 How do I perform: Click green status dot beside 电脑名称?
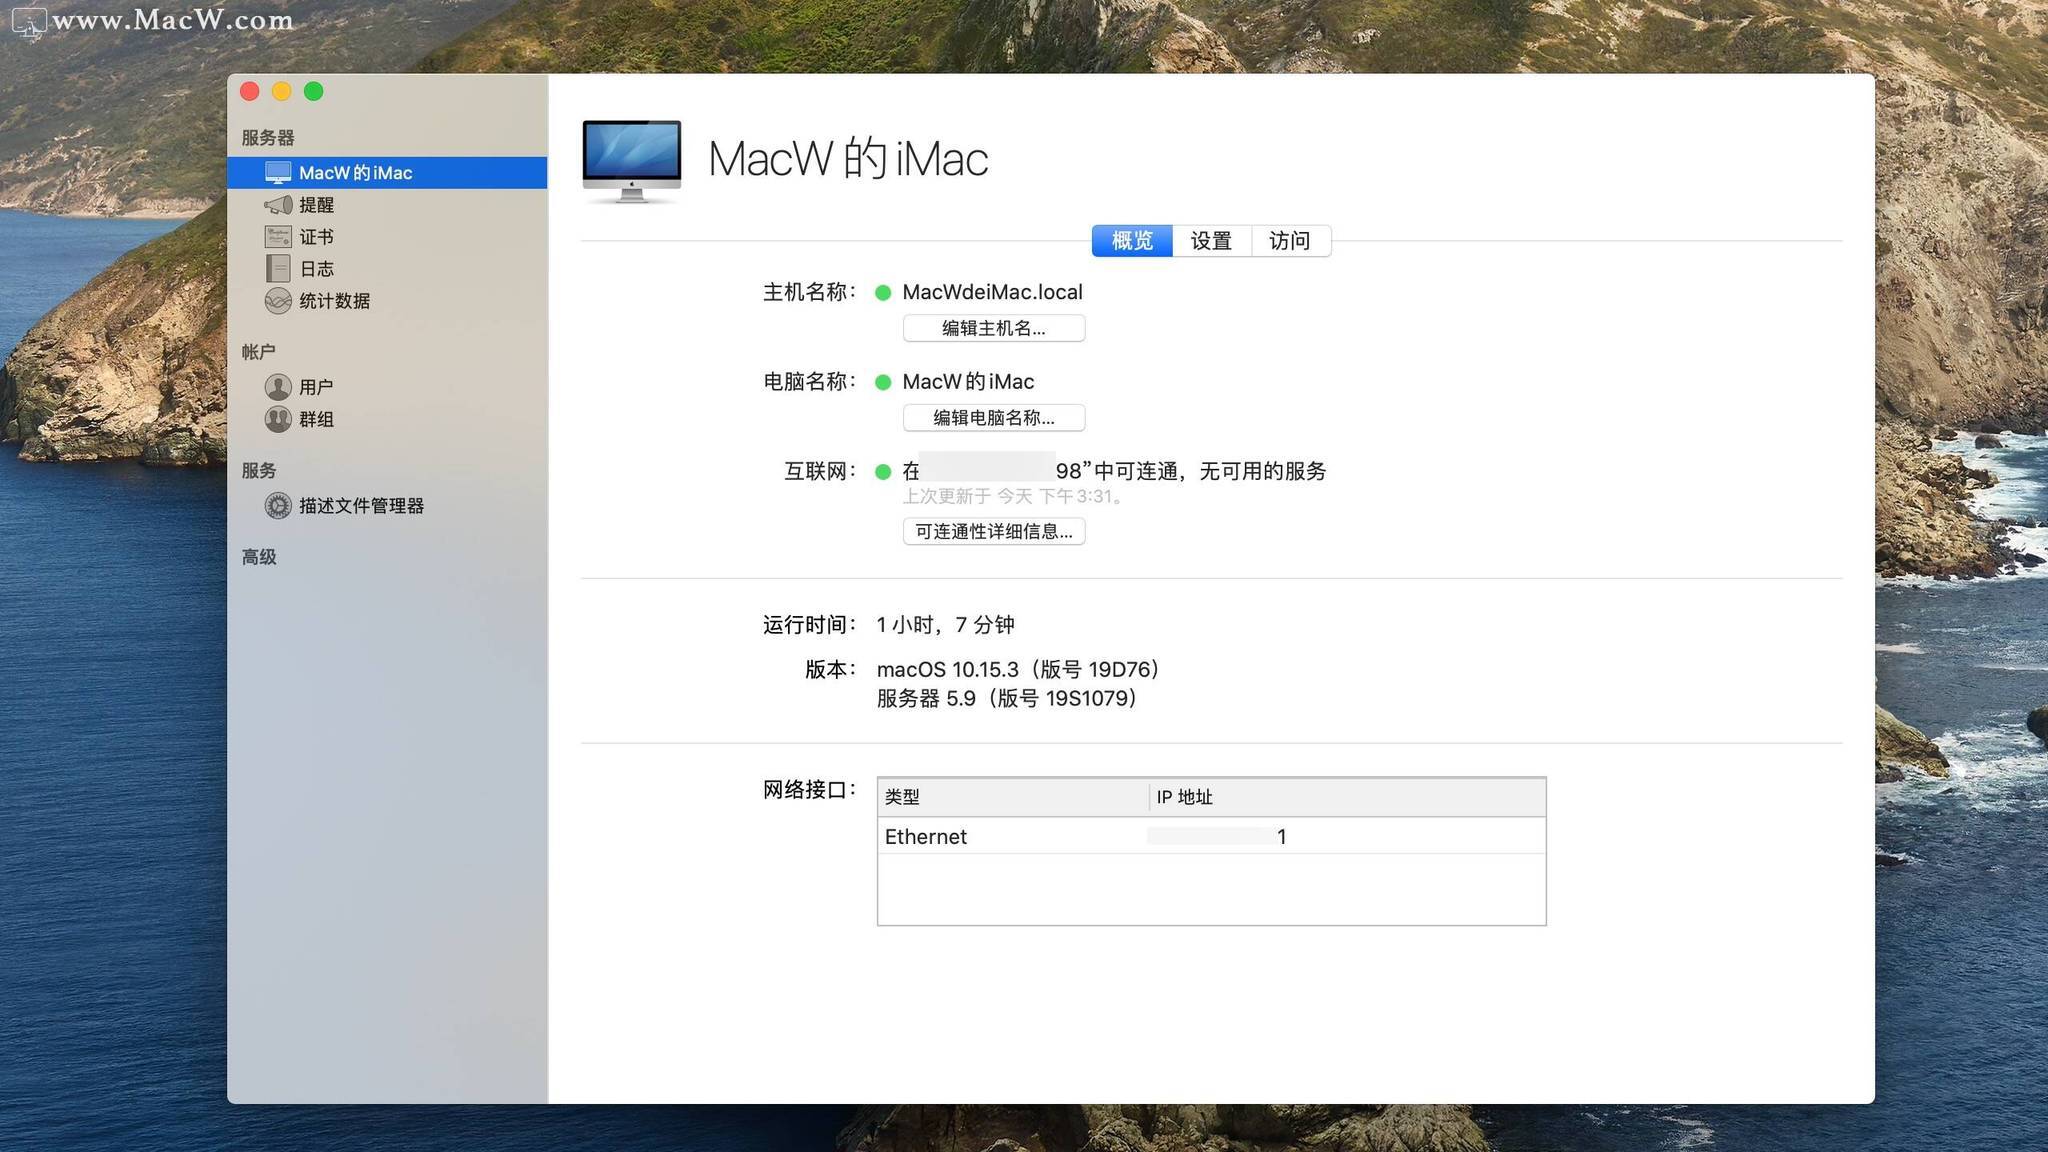883,382
